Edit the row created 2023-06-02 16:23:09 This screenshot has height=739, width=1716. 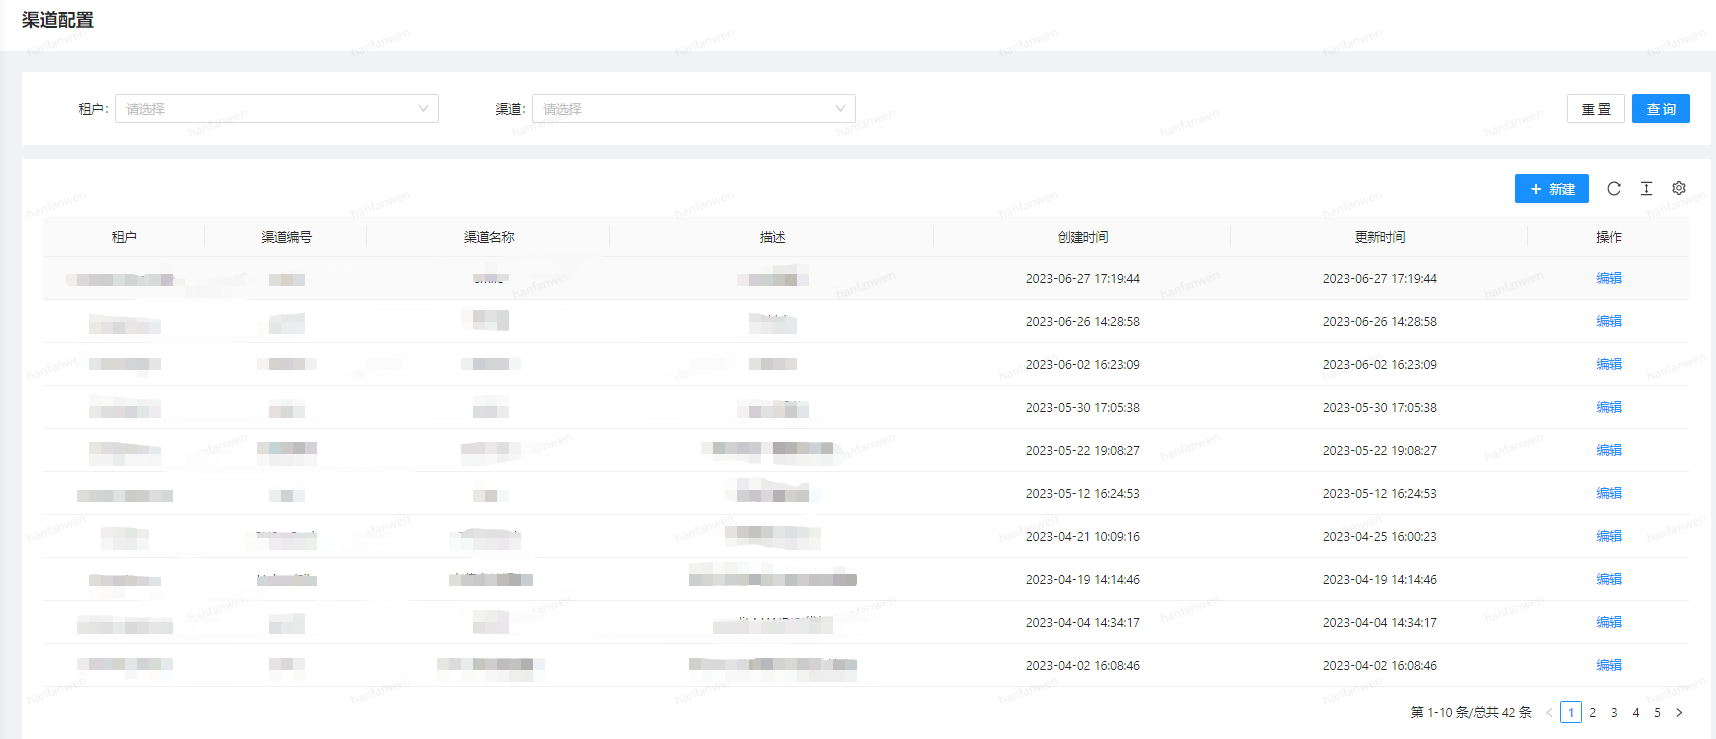[1609, 364]
